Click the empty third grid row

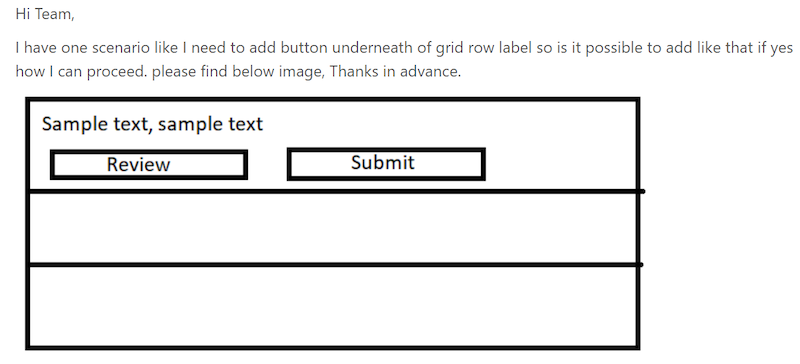pyautogui.click(x=334, y=306)
